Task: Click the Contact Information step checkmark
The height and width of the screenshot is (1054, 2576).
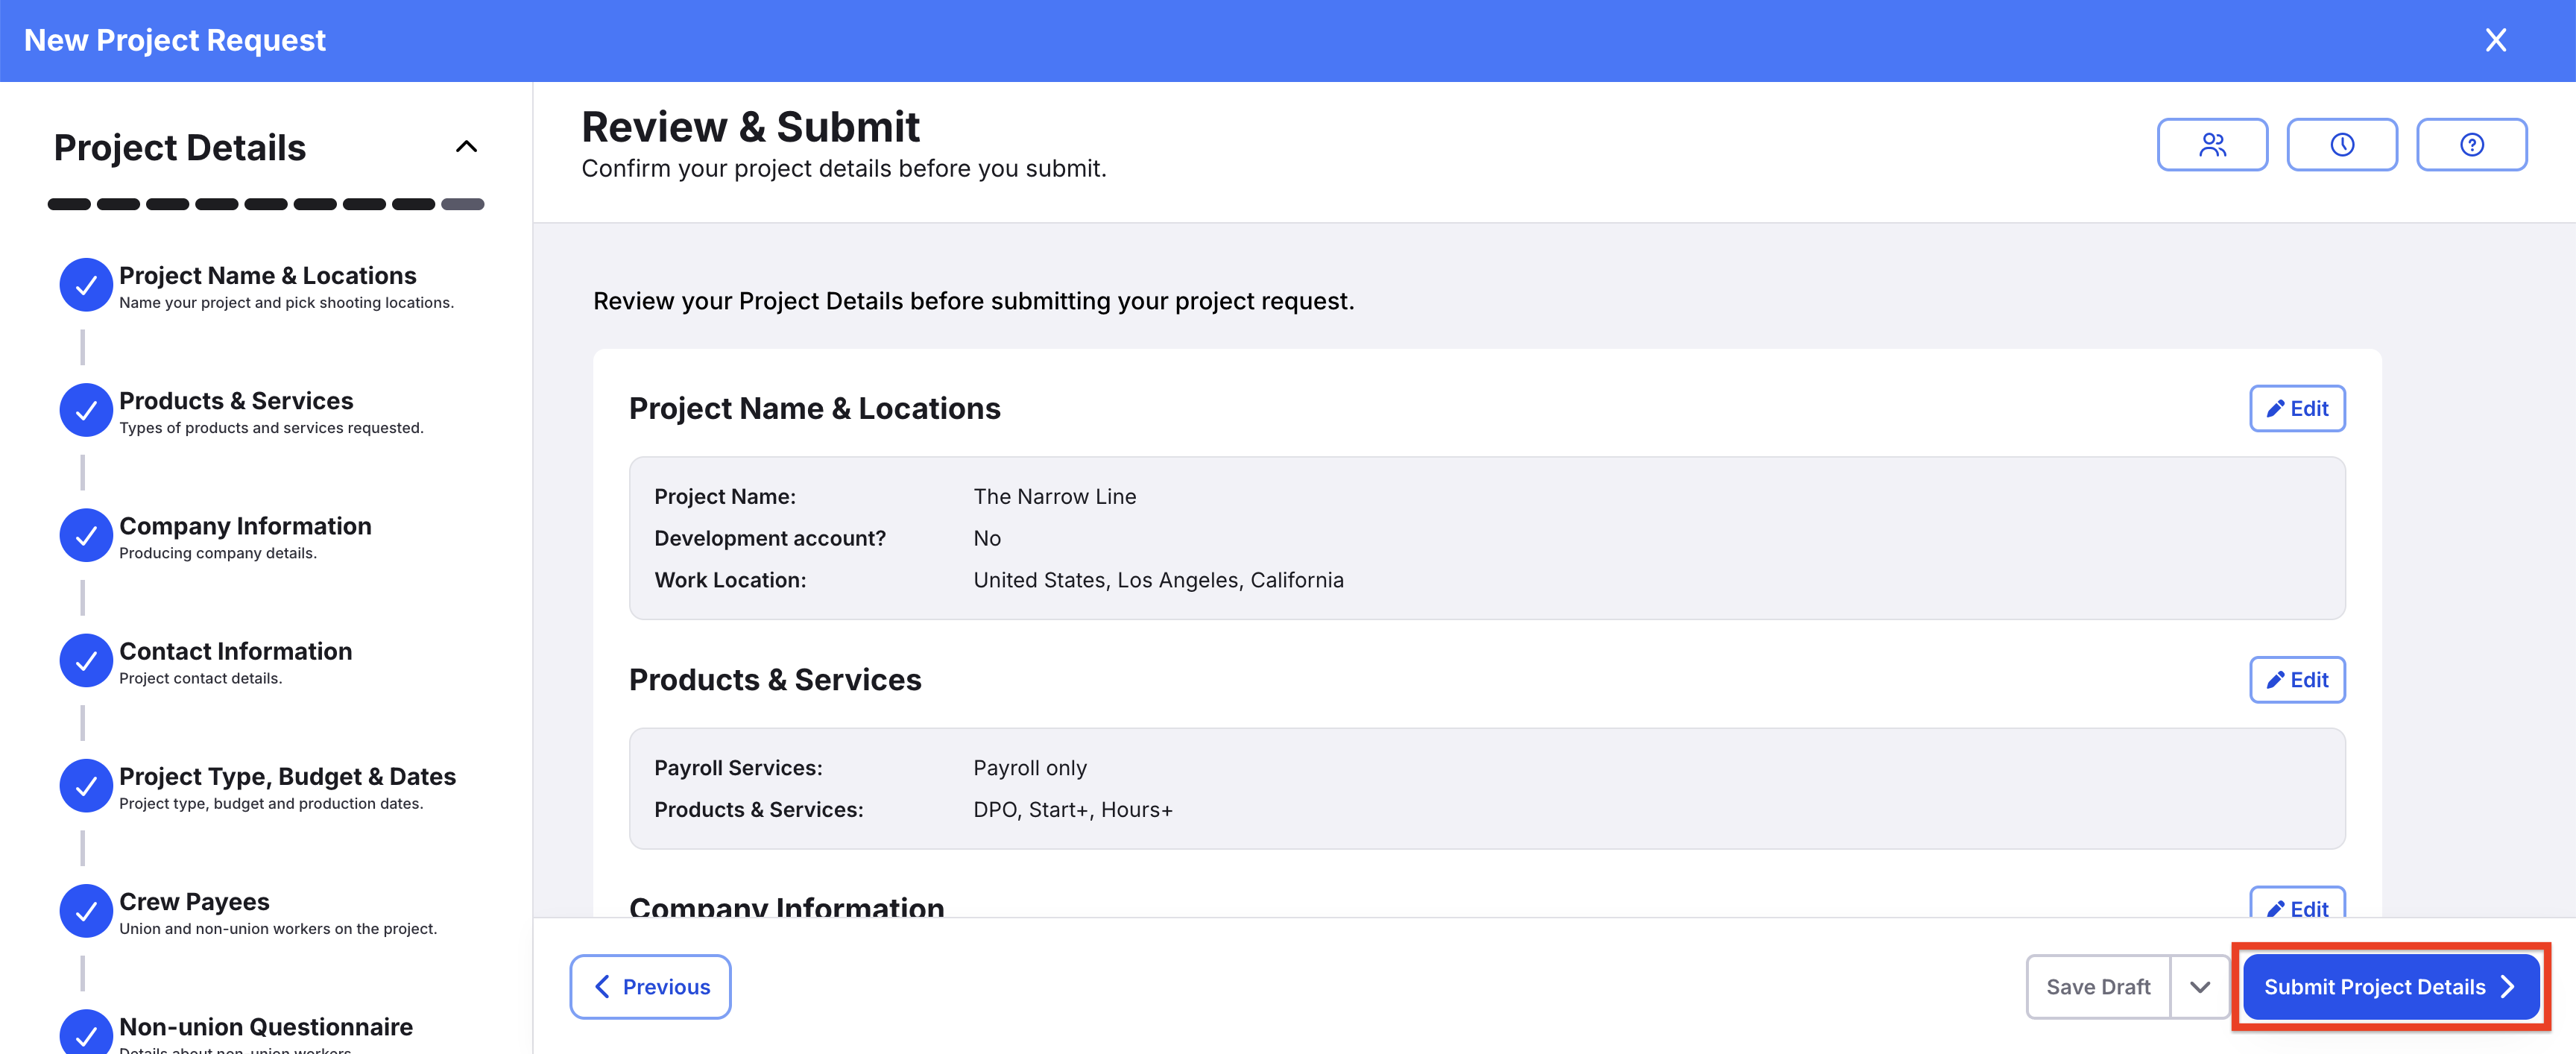Action: 86,660
